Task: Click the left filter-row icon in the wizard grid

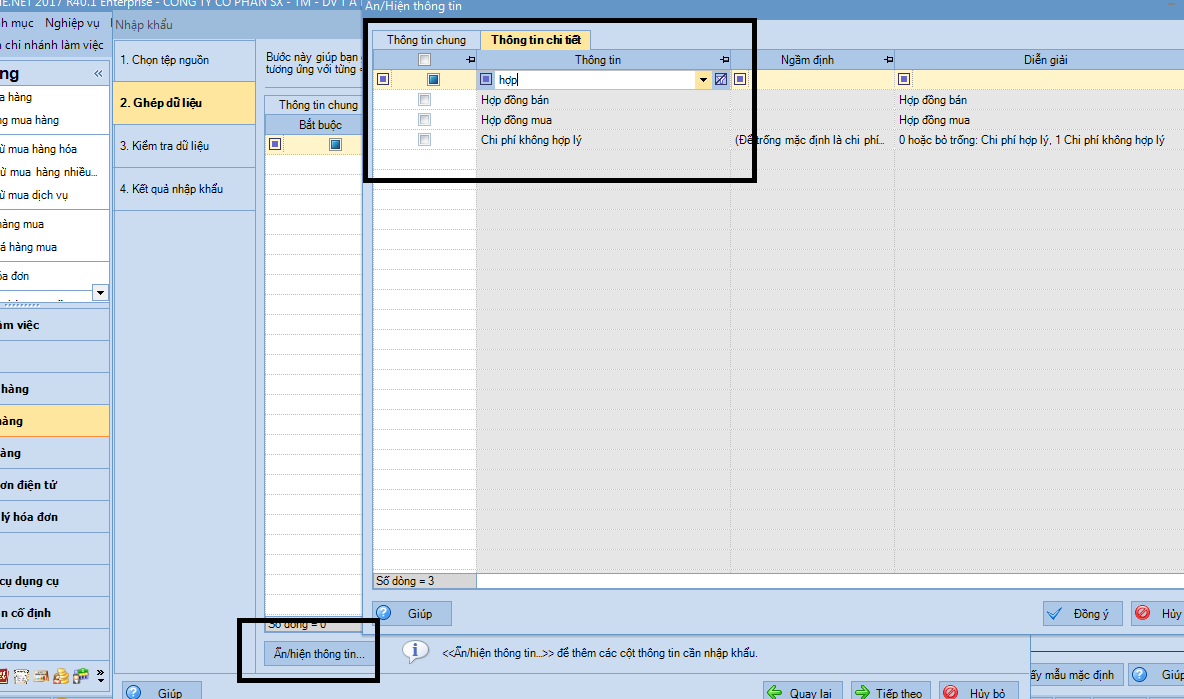Action: pyautogui.click(x=276, y=144)
